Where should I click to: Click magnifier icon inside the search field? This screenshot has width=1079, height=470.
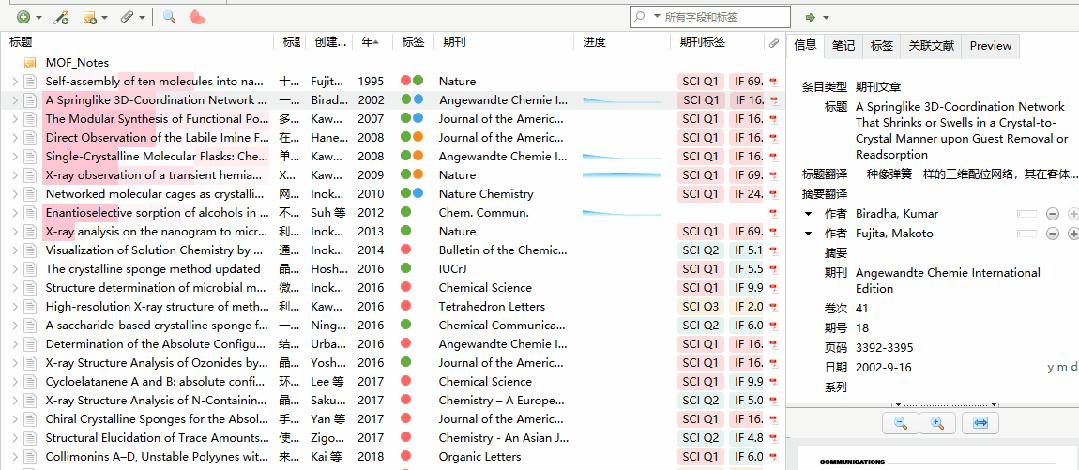pyautogui.click(x=640, y=17)
